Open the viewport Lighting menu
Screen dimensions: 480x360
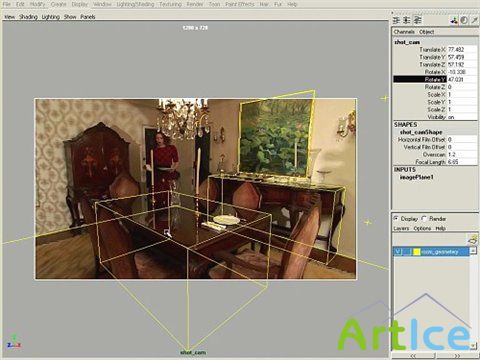pos(51,17)
